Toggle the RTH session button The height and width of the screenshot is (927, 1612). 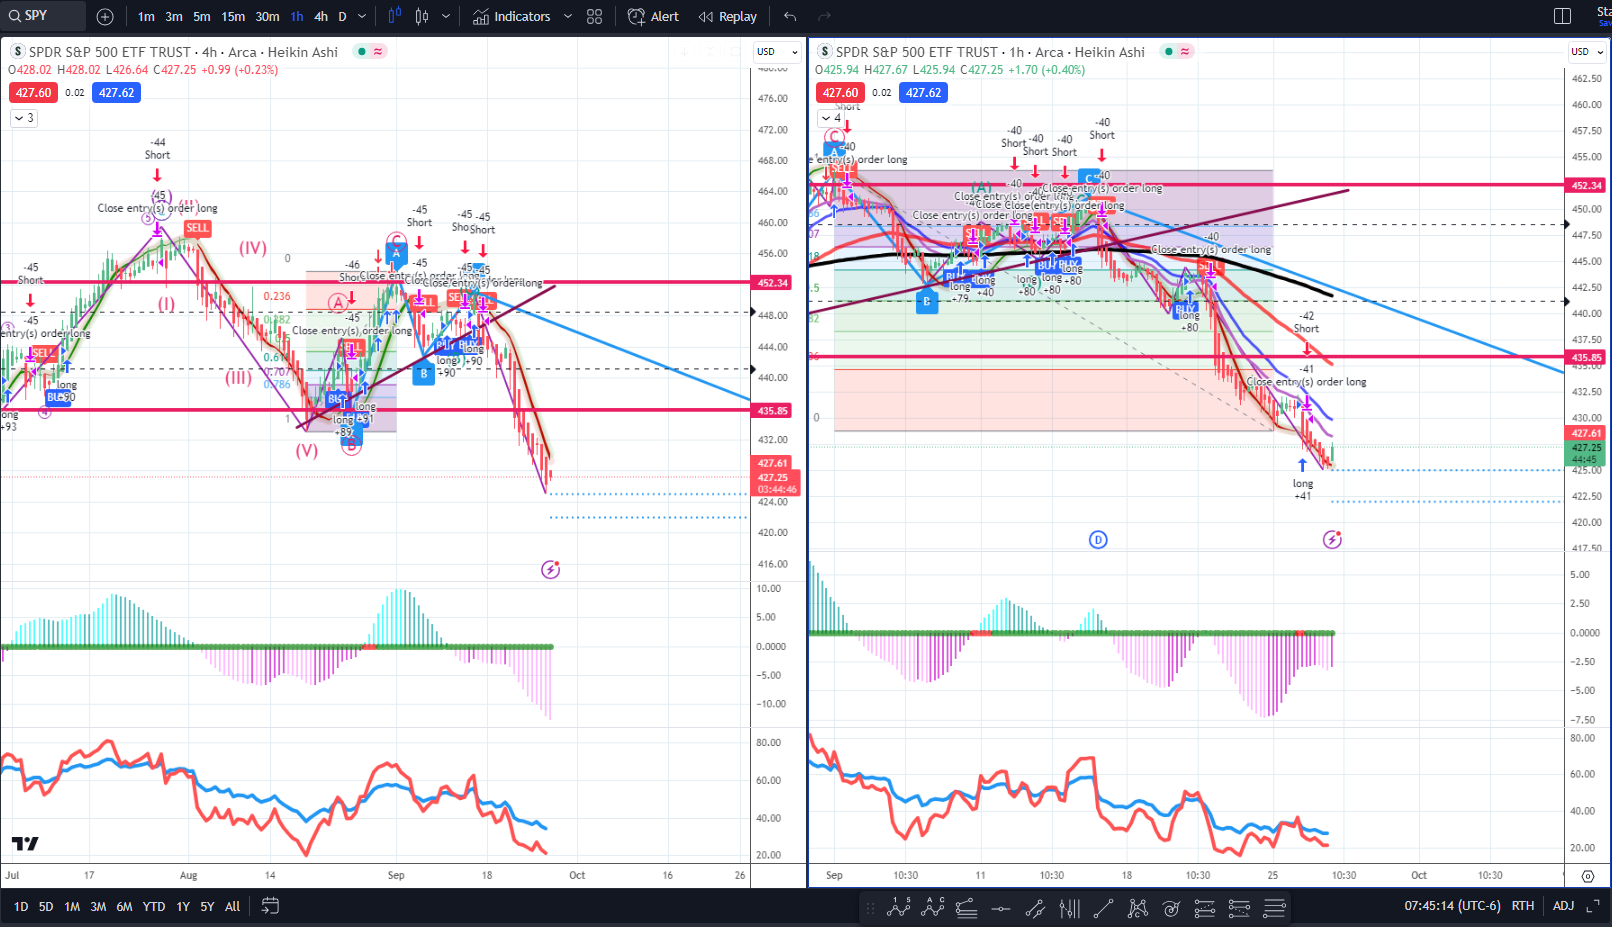1523,906
